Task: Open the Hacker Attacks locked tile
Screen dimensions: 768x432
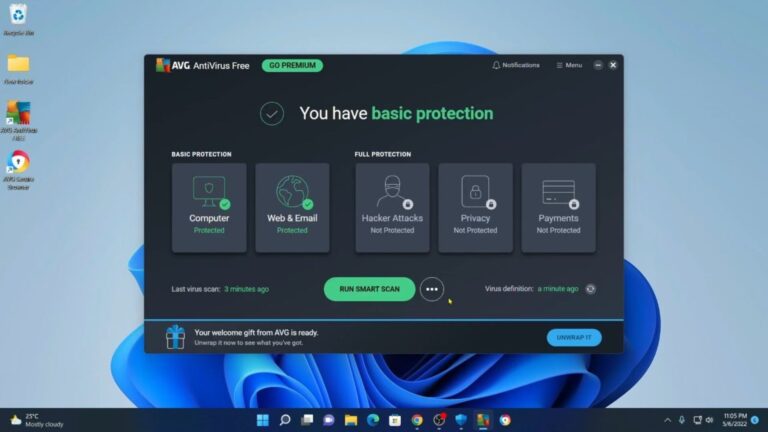Action: click(392, 208)
